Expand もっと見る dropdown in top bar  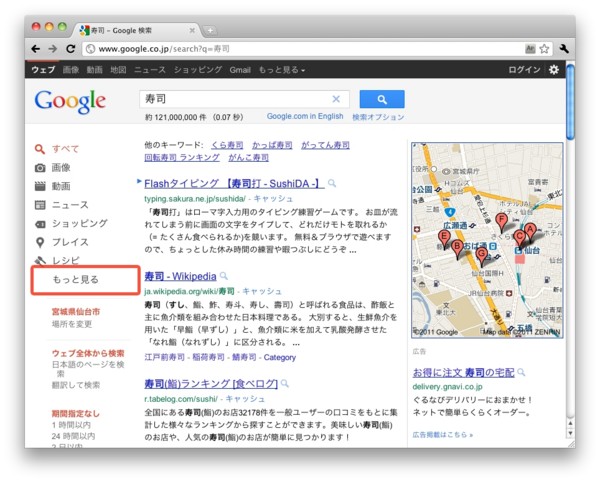(282, 70)
